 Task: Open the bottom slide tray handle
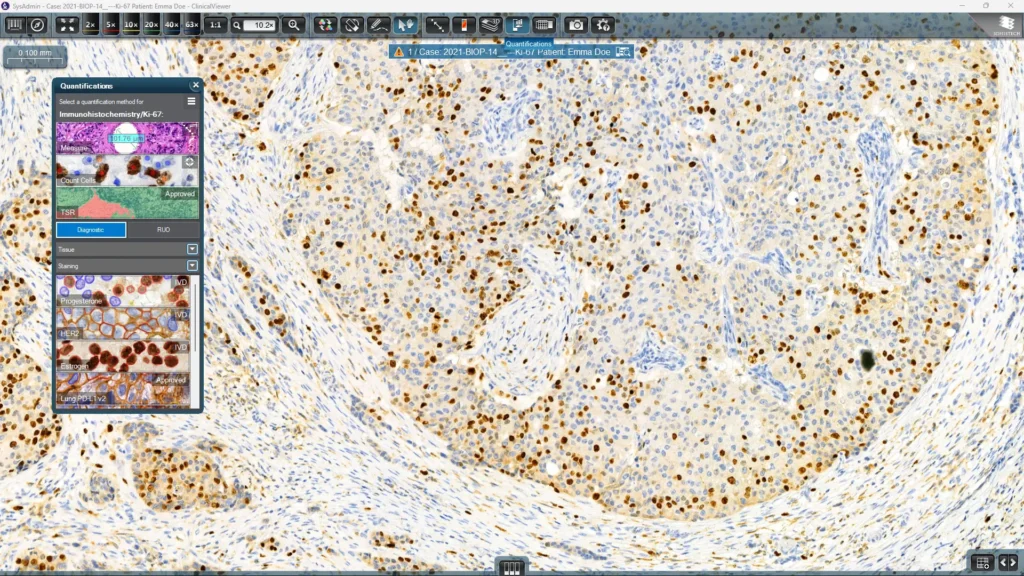click(x=511, y=568)
